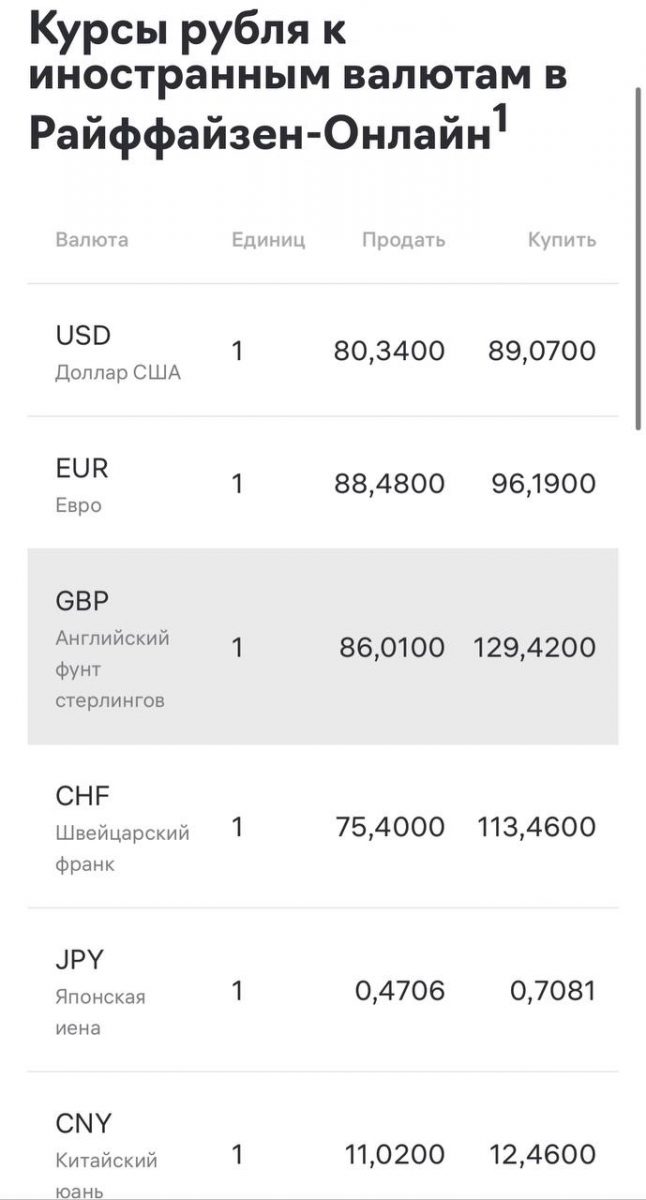This screenshot has height=1200, width=646.
Task: Click the Единиц column header
Action: pyautogui.click(x=268, y=240)
